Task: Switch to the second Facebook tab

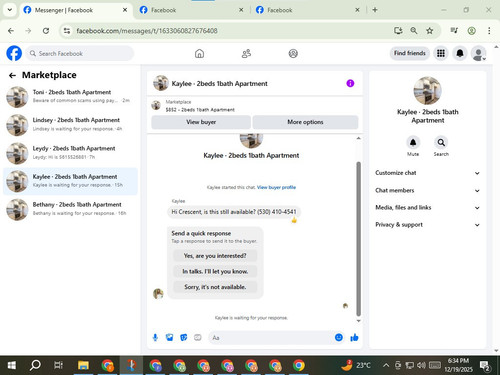Action: 191,10
